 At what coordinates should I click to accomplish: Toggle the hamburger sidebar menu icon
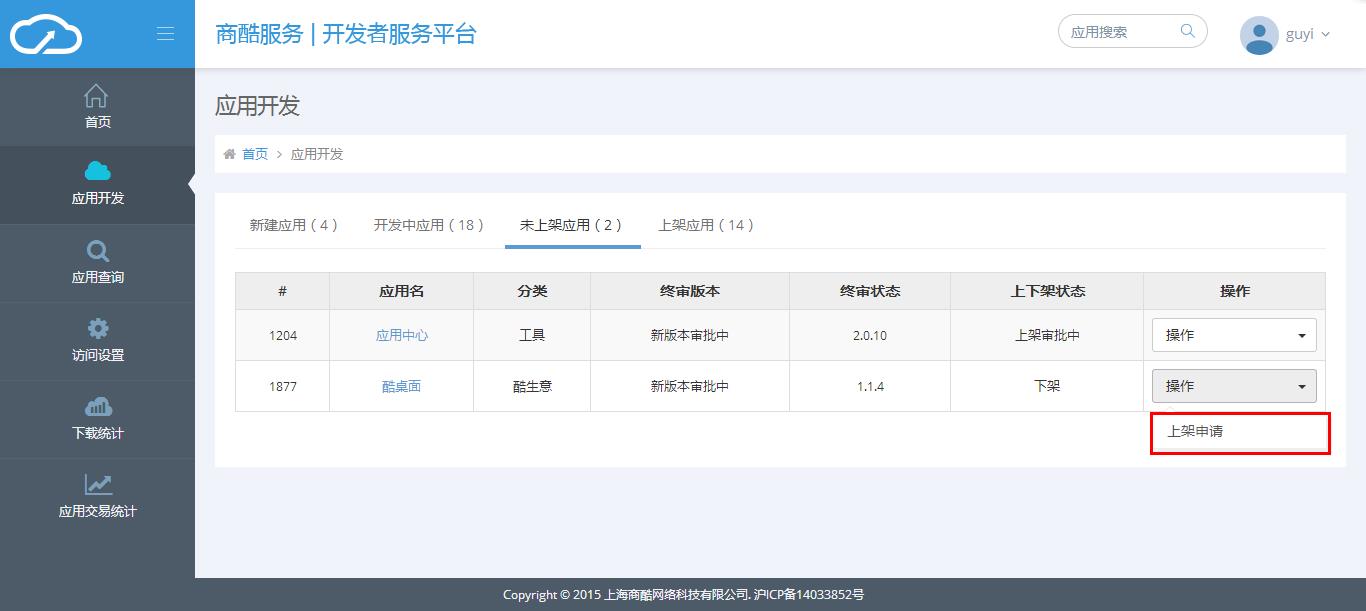(x=166, y=34)
